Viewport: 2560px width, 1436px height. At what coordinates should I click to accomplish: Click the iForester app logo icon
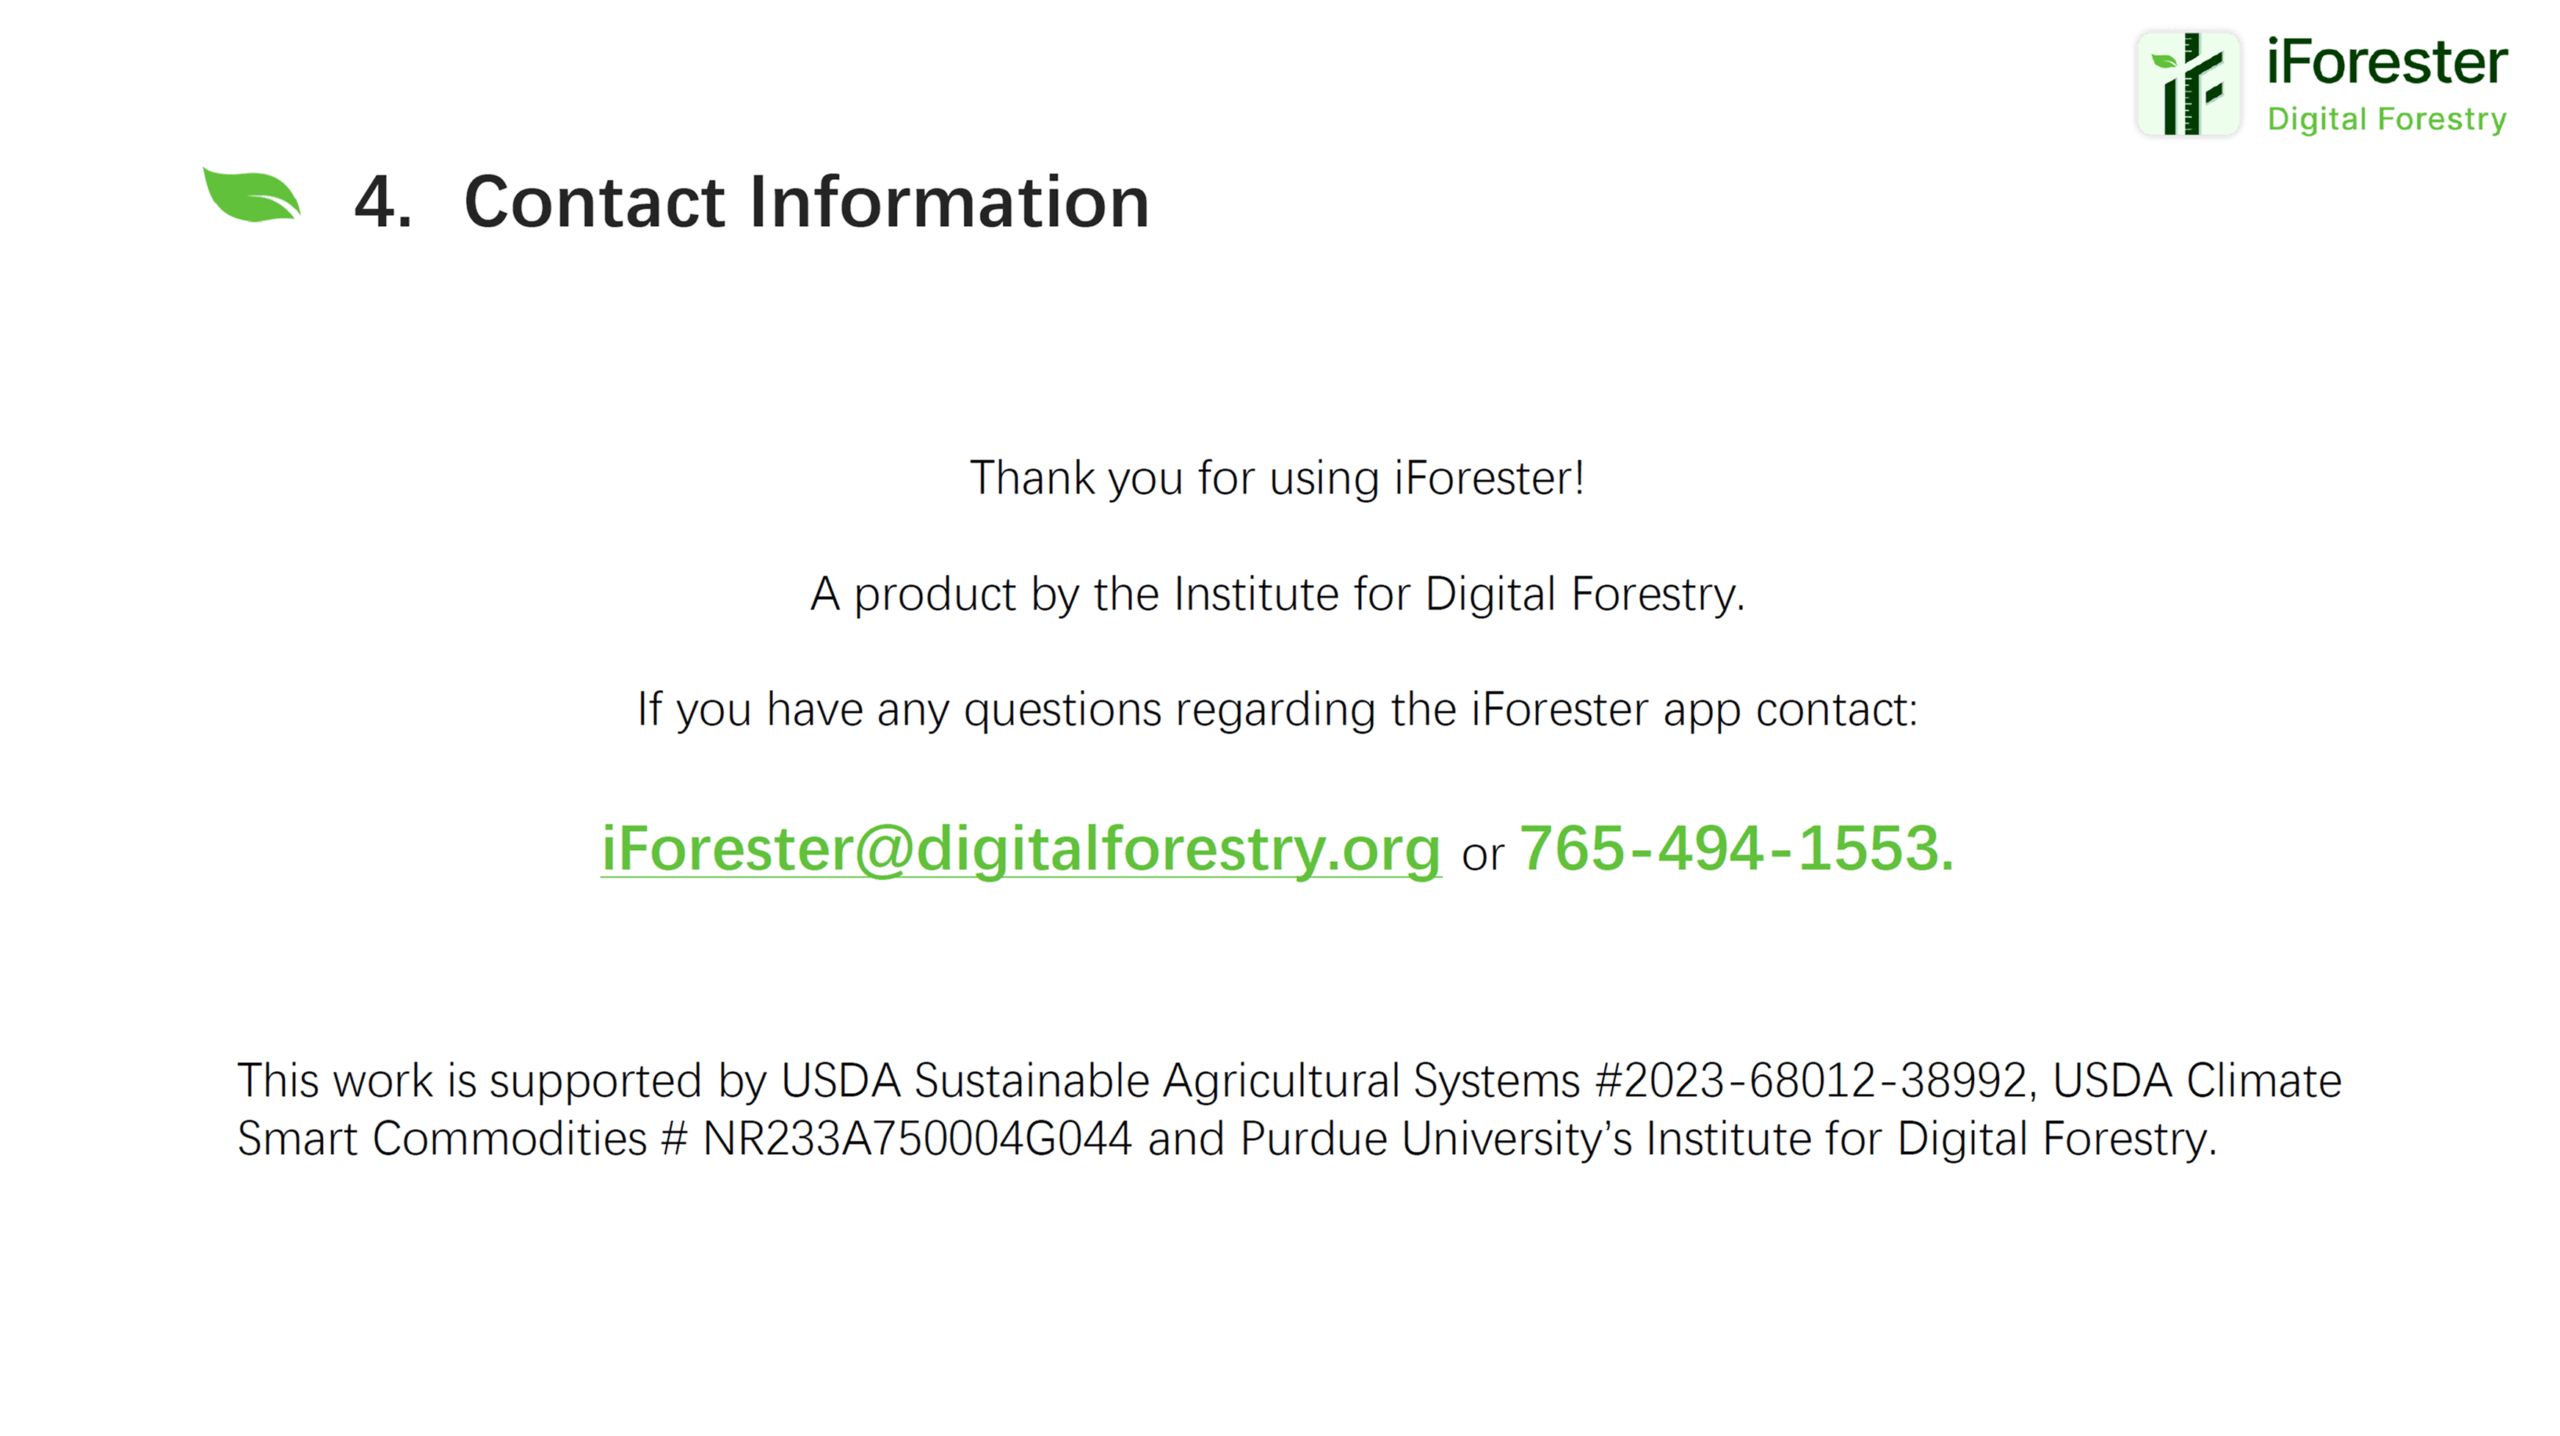2187,84
